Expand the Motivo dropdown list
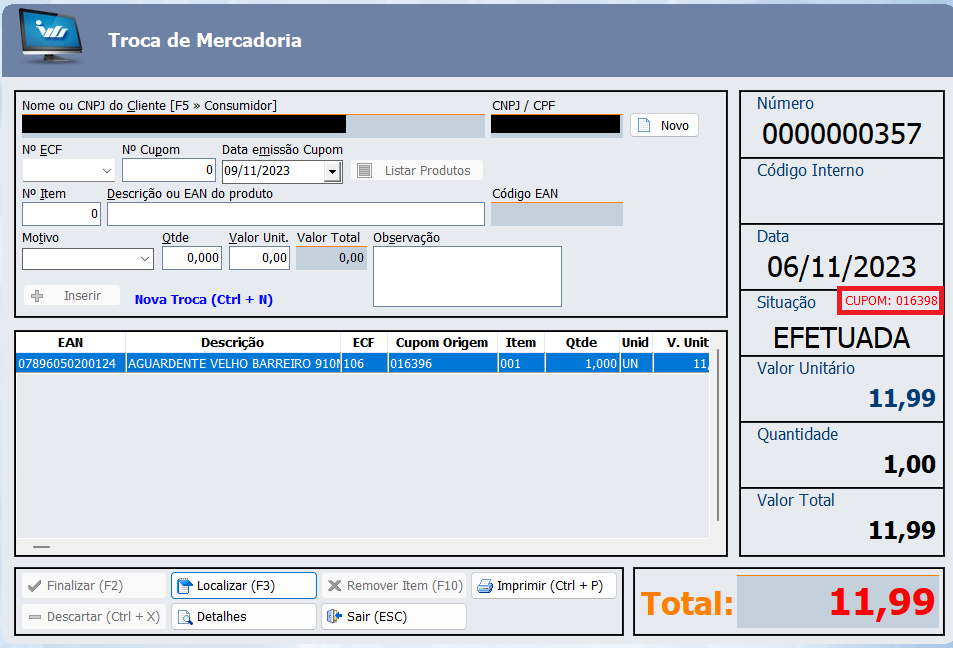Screen dimensions: 953x648 145,259
